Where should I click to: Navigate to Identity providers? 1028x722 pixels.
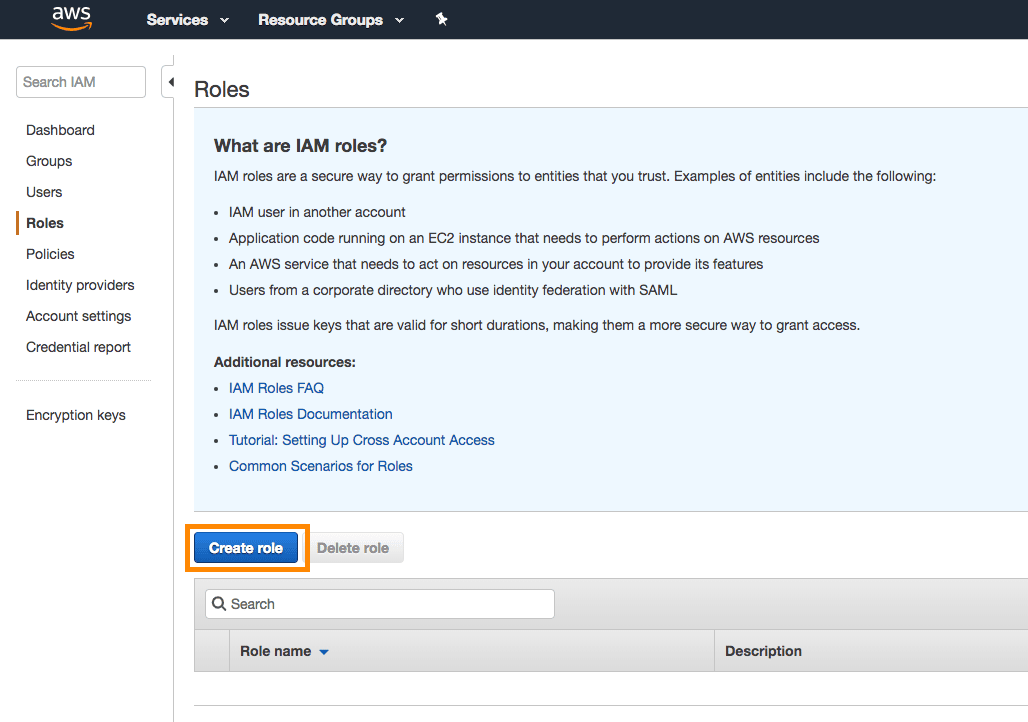(x=80, y=285)
